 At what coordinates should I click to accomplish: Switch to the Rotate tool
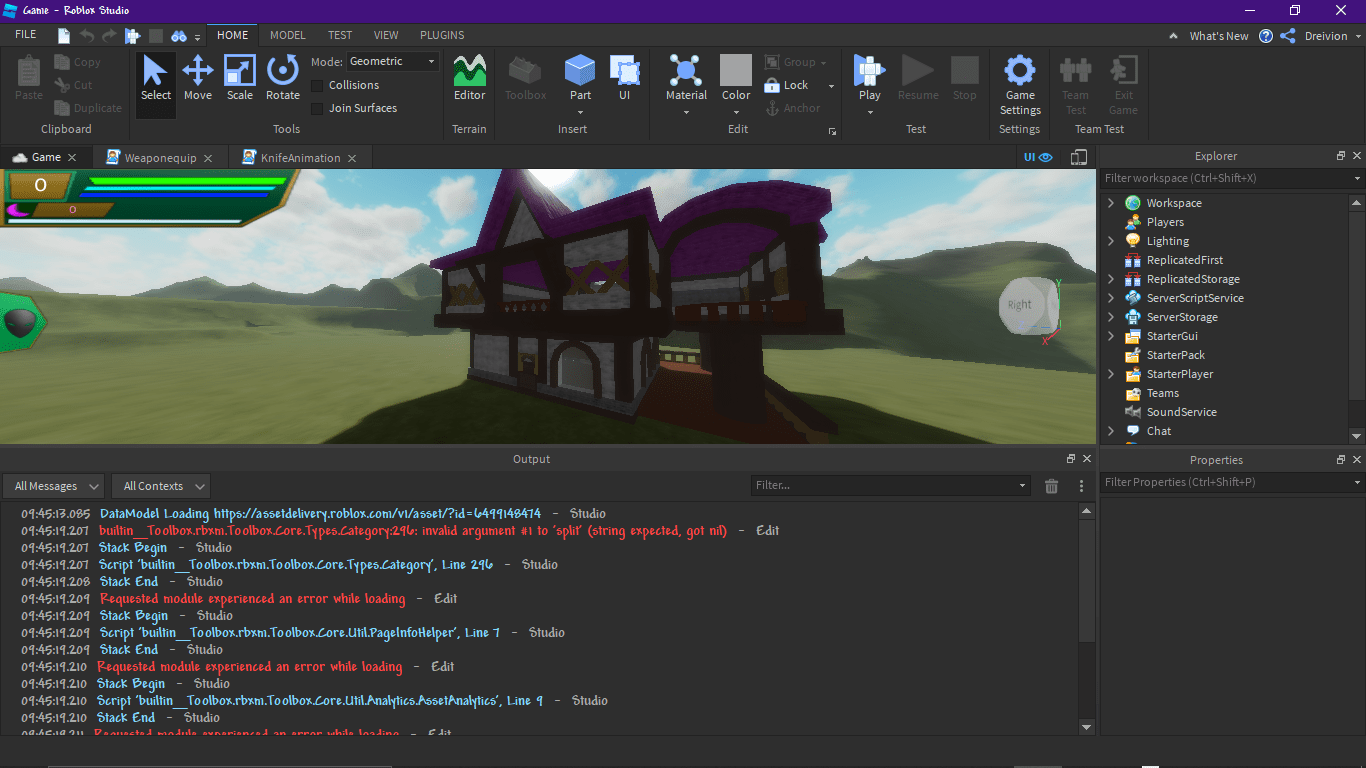click(283, 80)
